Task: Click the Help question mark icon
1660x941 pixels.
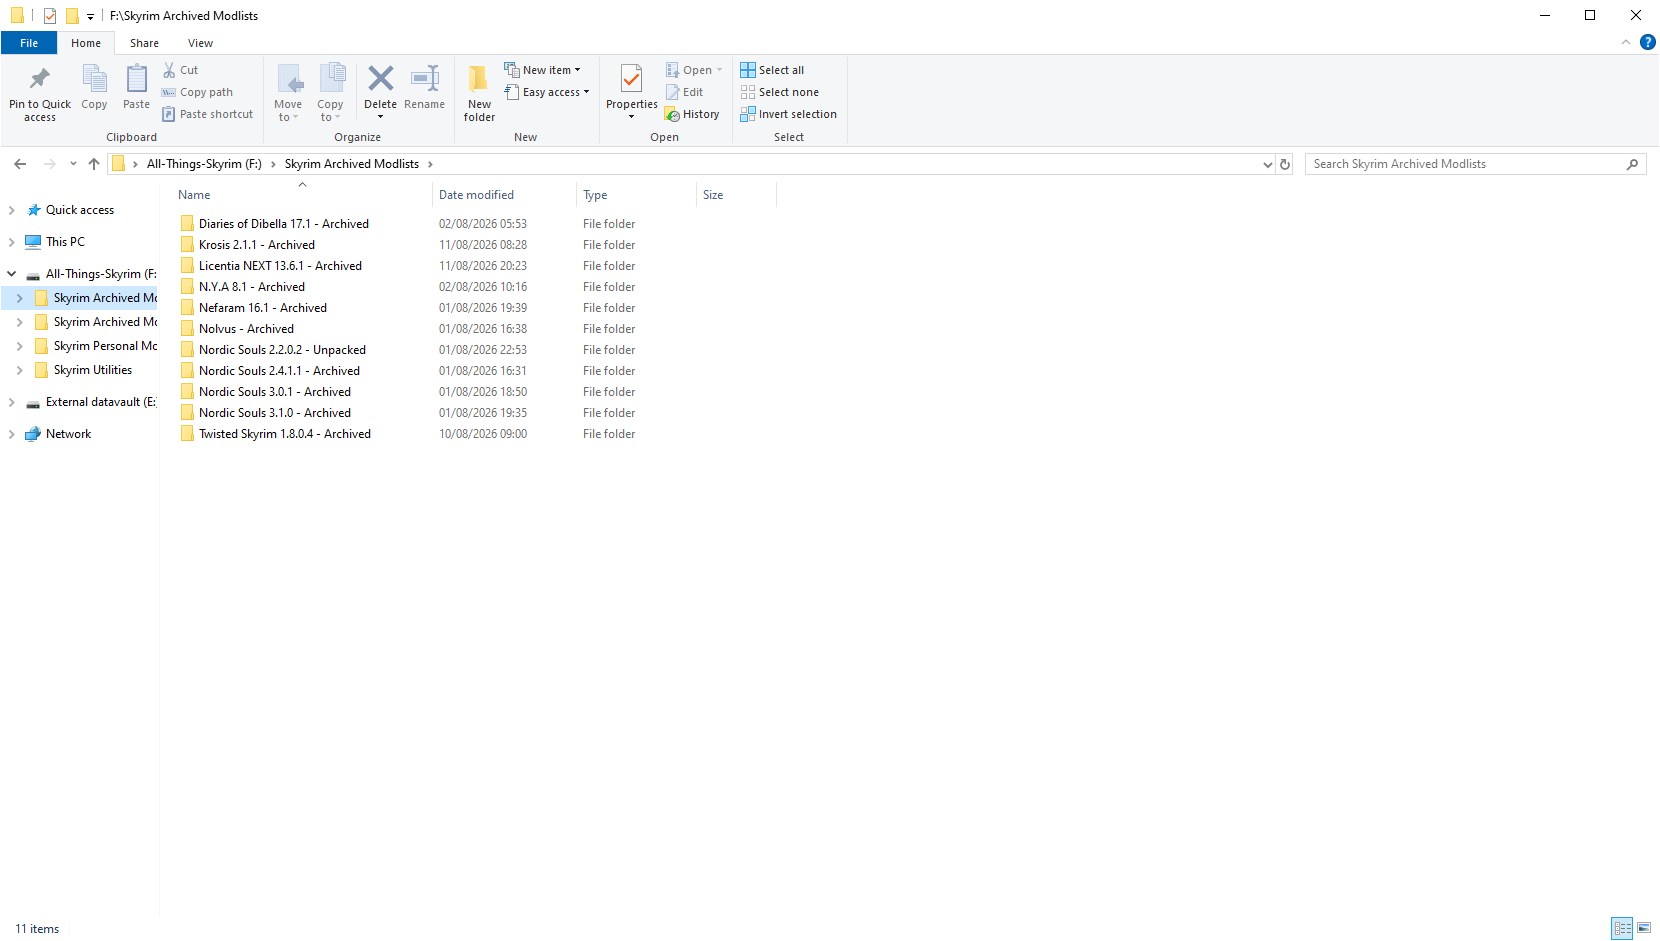Action: click(x=1648, y=42)
